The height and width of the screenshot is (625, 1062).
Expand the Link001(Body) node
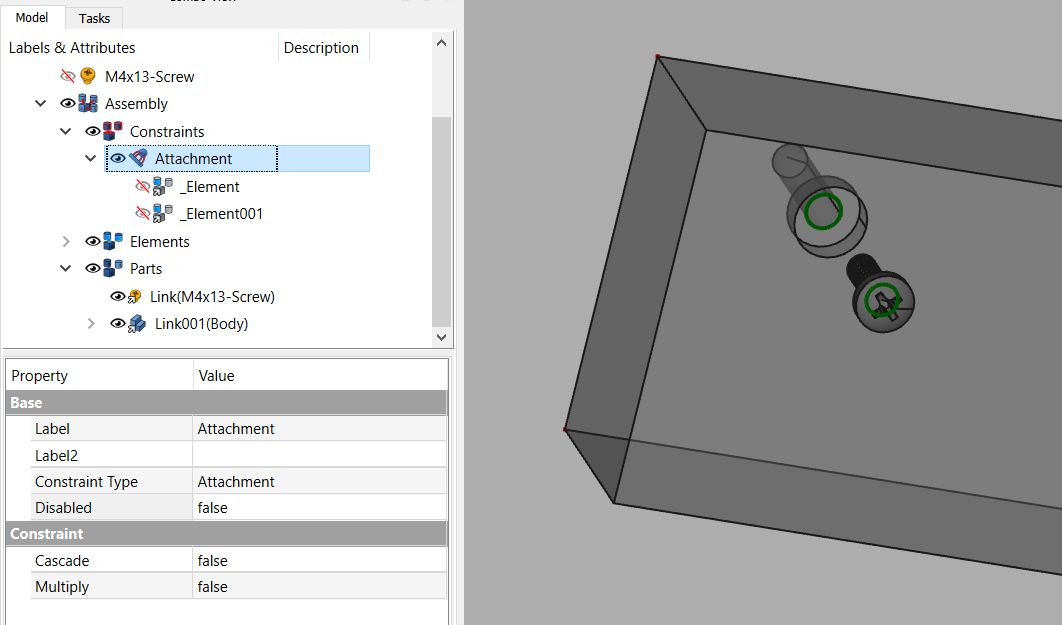click(x=90, y=323)
